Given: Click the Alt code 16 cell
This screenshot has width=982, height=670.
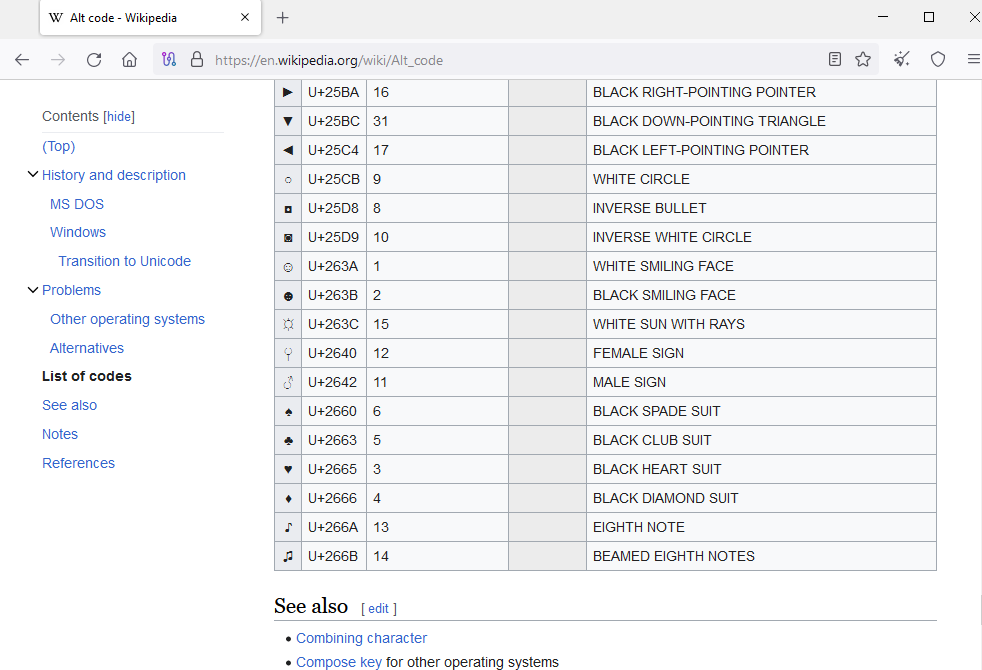Looking at the screenshot, I should coord(437,93).
